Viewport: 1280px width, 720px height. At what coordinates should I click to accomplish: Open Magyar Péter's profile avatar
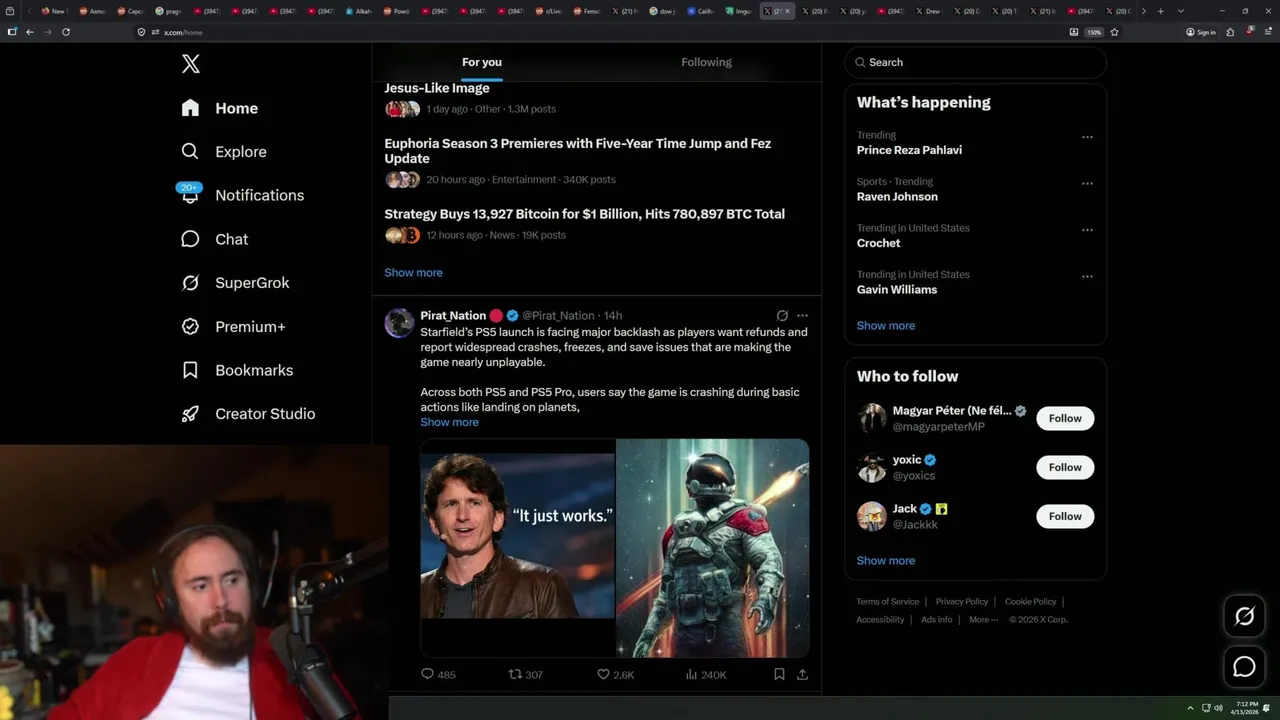click(x=872, y=418)
